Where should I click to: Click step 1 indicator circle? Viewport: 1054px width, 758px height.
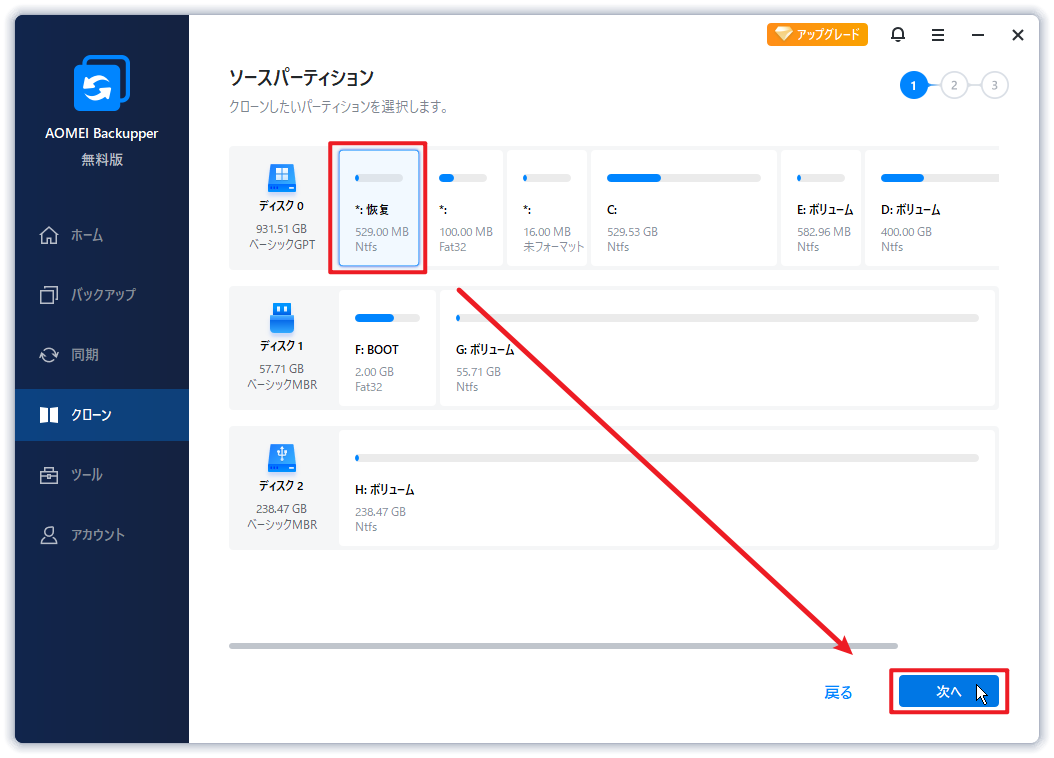coord(914,85)
